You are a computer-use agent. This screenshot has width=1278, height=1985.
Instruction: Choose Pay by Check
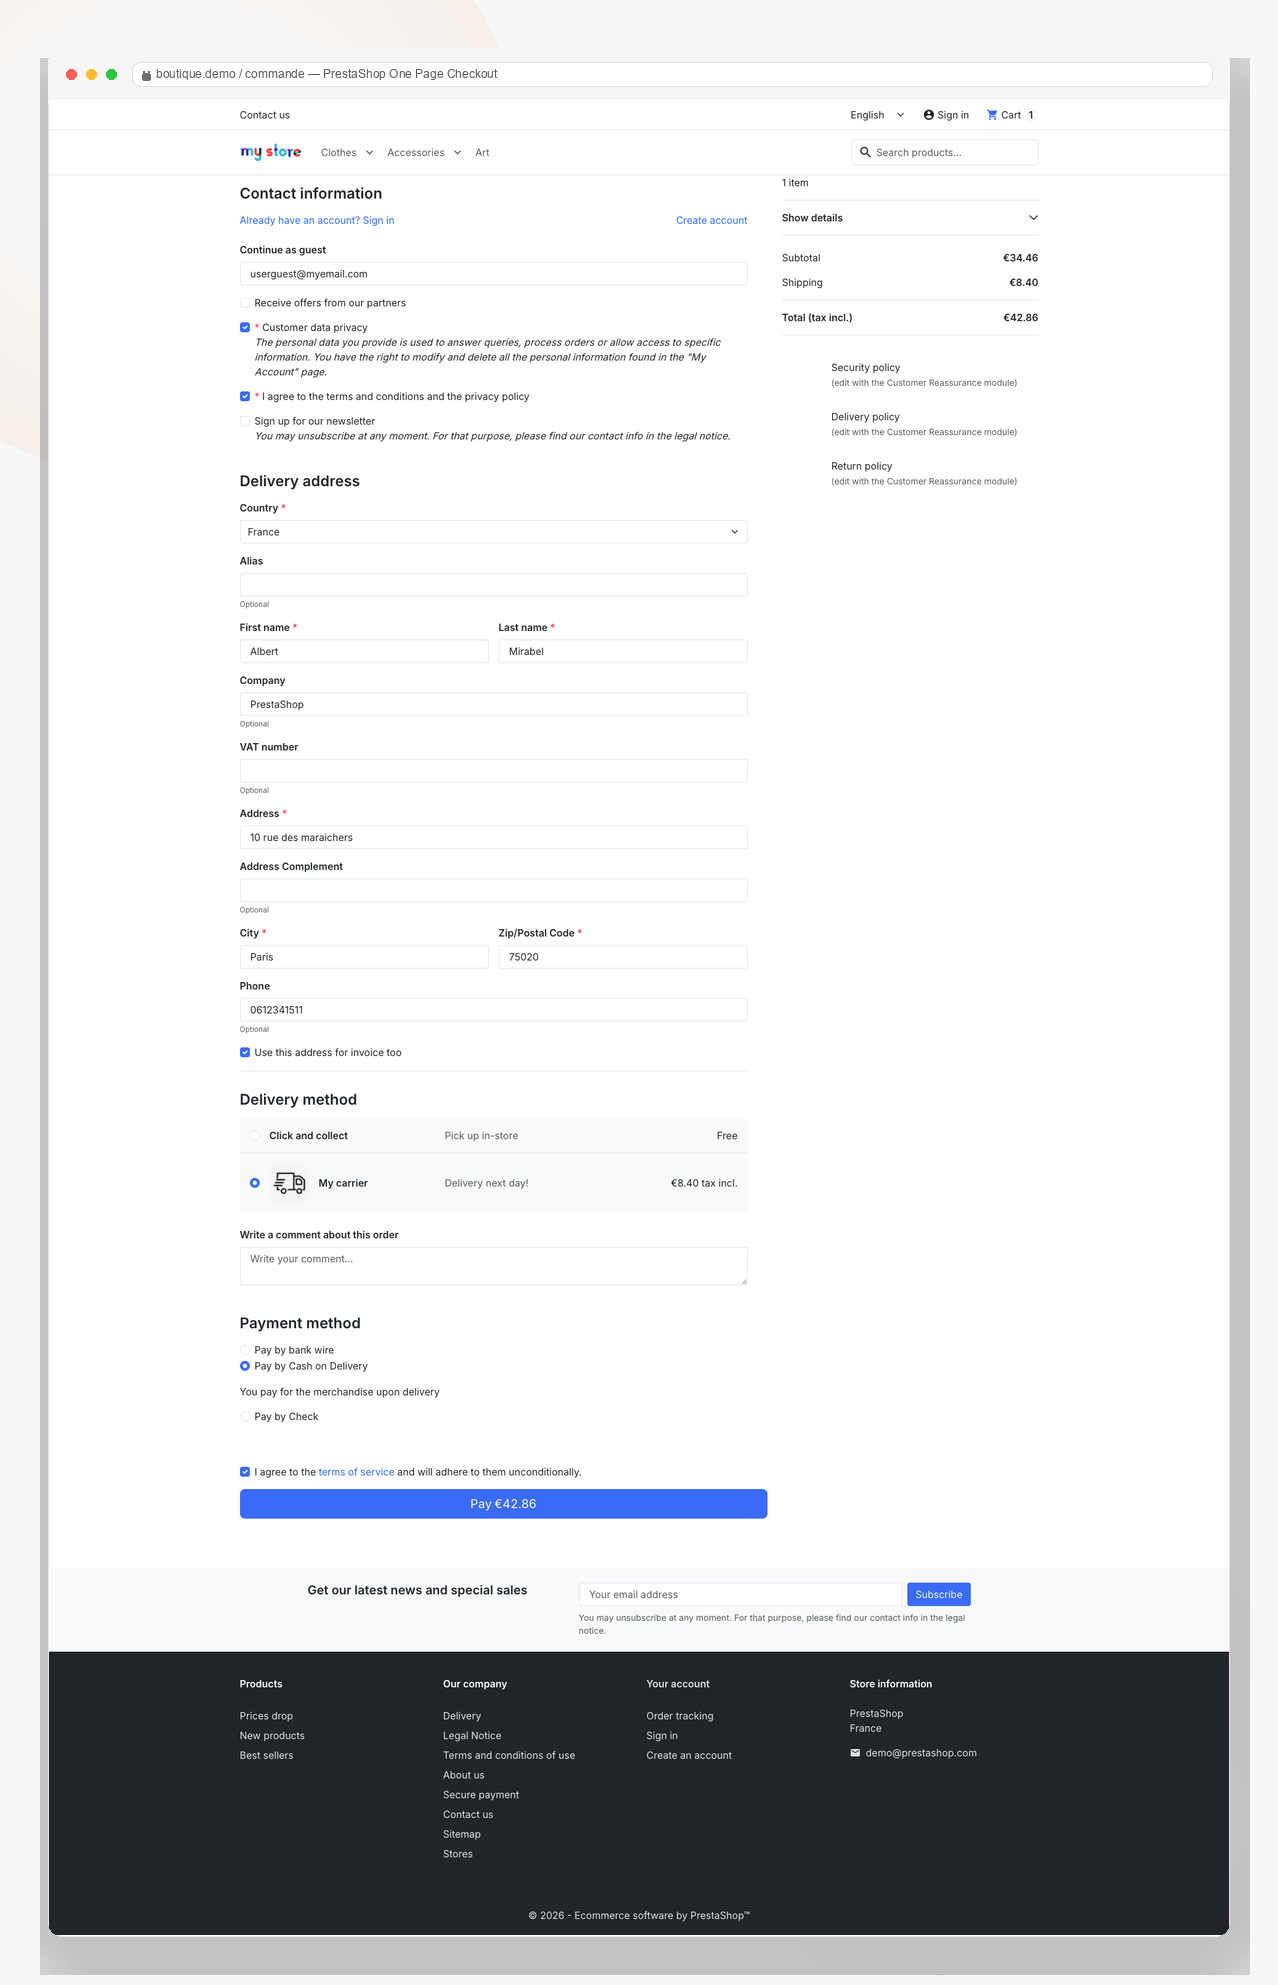click(x=245, y=1417)
